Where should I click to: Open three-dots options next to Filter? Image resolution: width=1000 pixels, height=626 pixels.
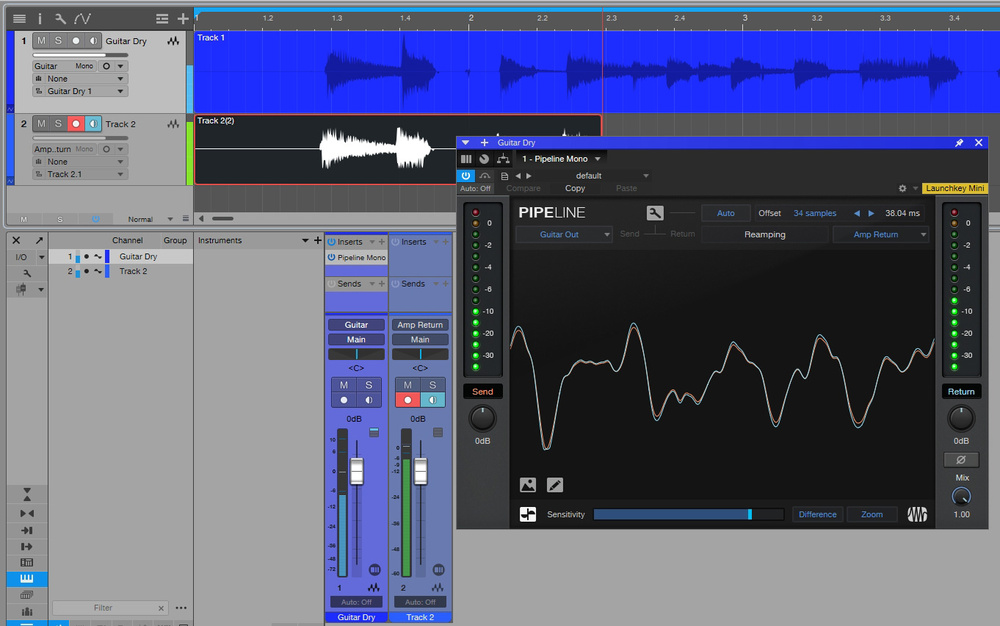181,608
